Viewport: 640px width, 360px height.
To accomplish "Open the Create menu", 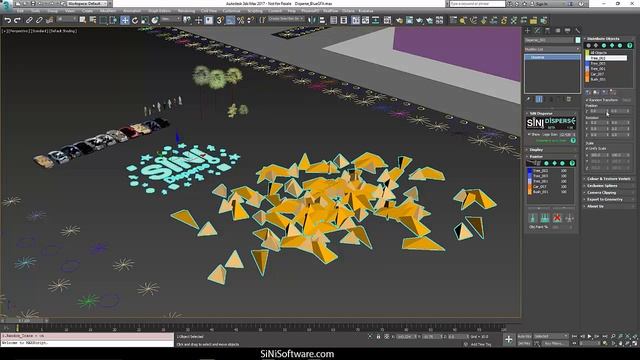I will click(x=87, y=11).
